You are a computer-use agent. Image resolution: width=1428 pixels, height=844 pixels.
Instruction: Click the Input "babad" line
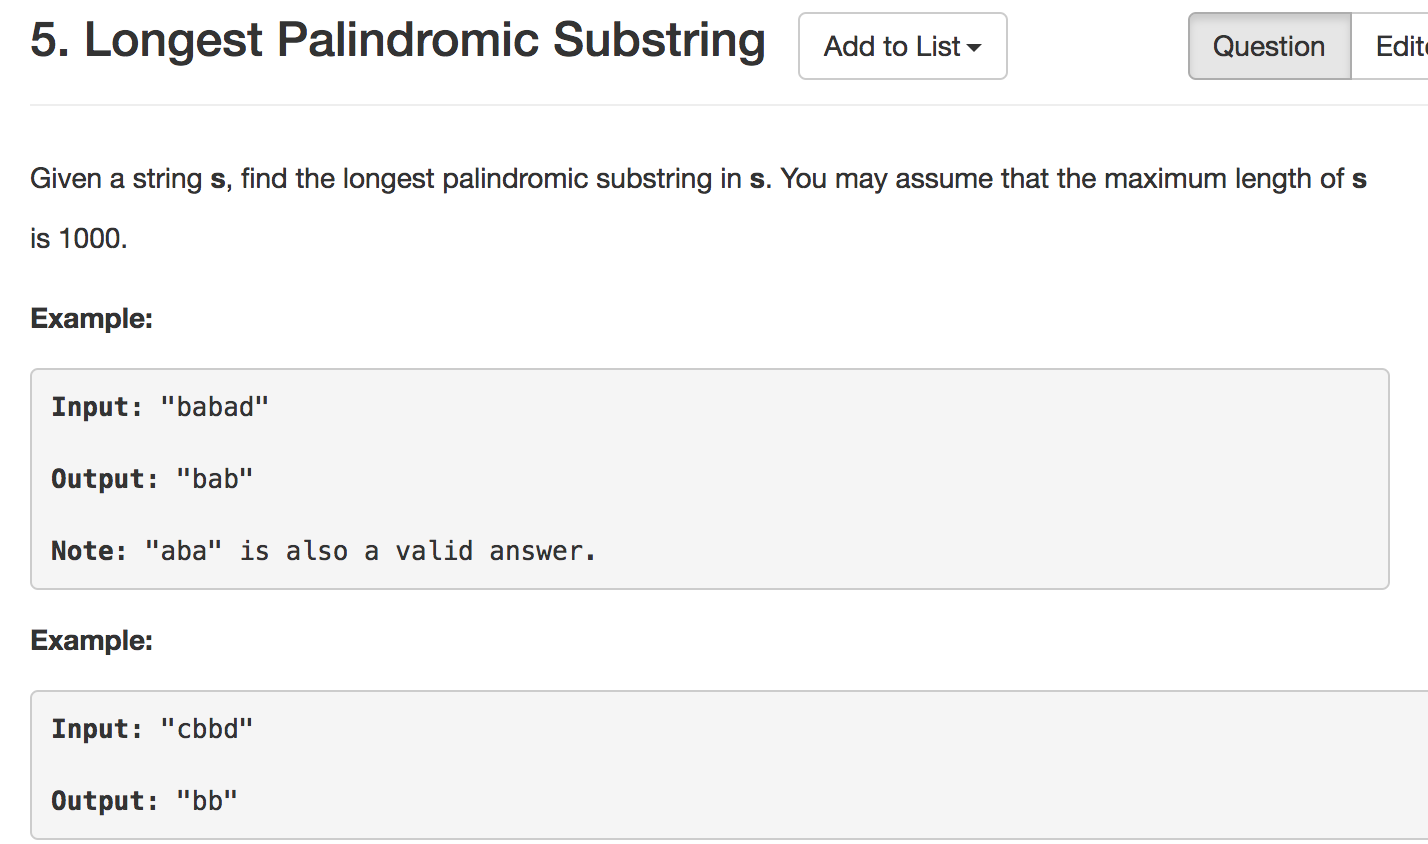point(160,407)
